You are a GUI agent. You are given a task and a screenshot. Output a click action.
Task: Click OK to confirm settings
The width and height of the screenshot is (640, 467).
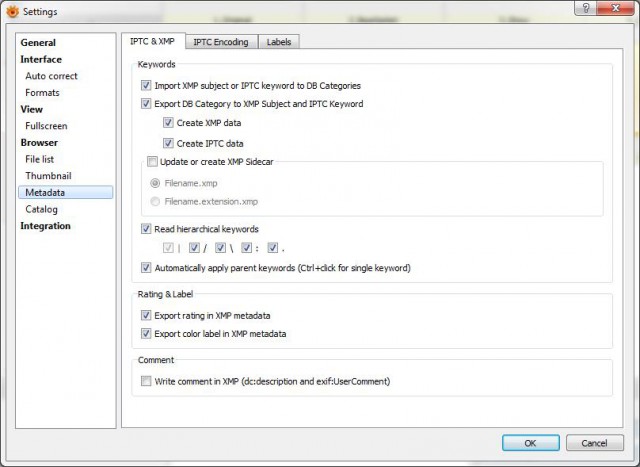tap(531, 443)
